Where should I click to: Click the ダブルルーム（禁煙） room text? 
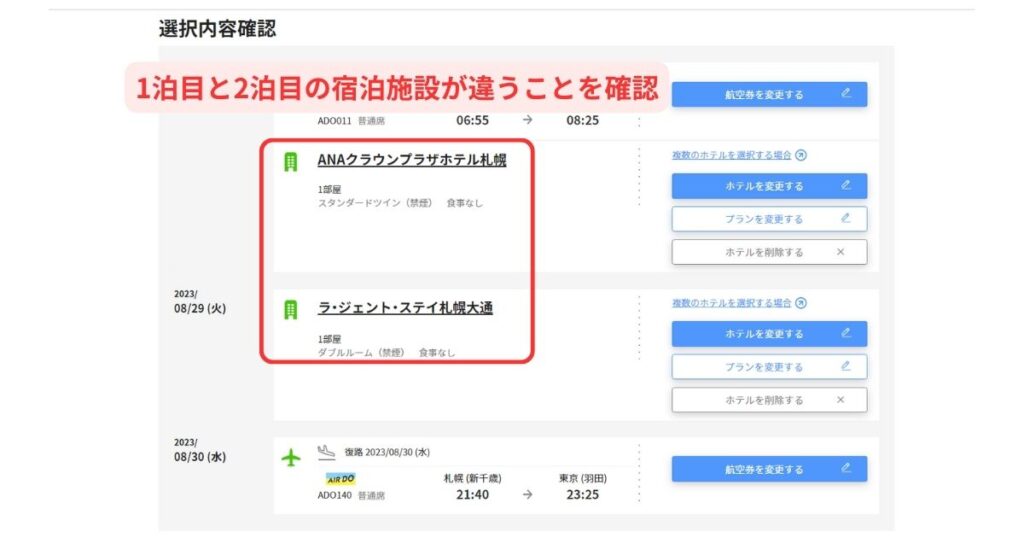[361, 353]
